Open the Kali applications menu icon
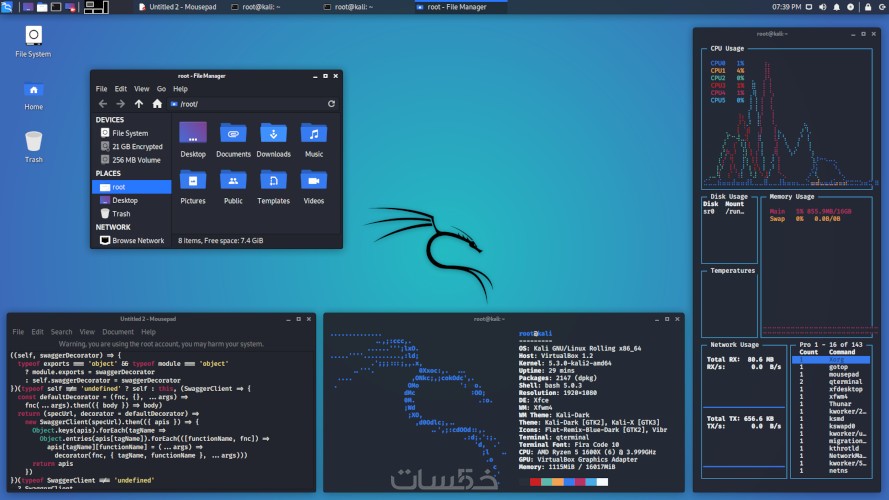 pos(6,7)
